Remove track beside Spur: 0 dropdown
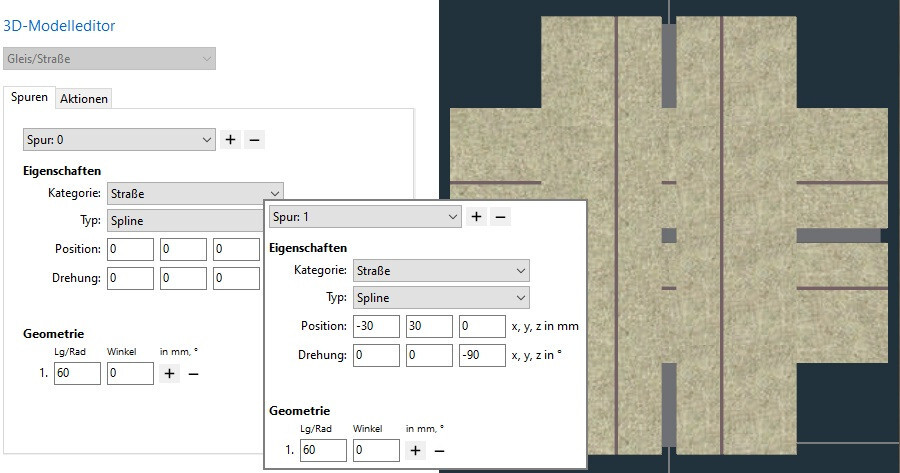 255,139
